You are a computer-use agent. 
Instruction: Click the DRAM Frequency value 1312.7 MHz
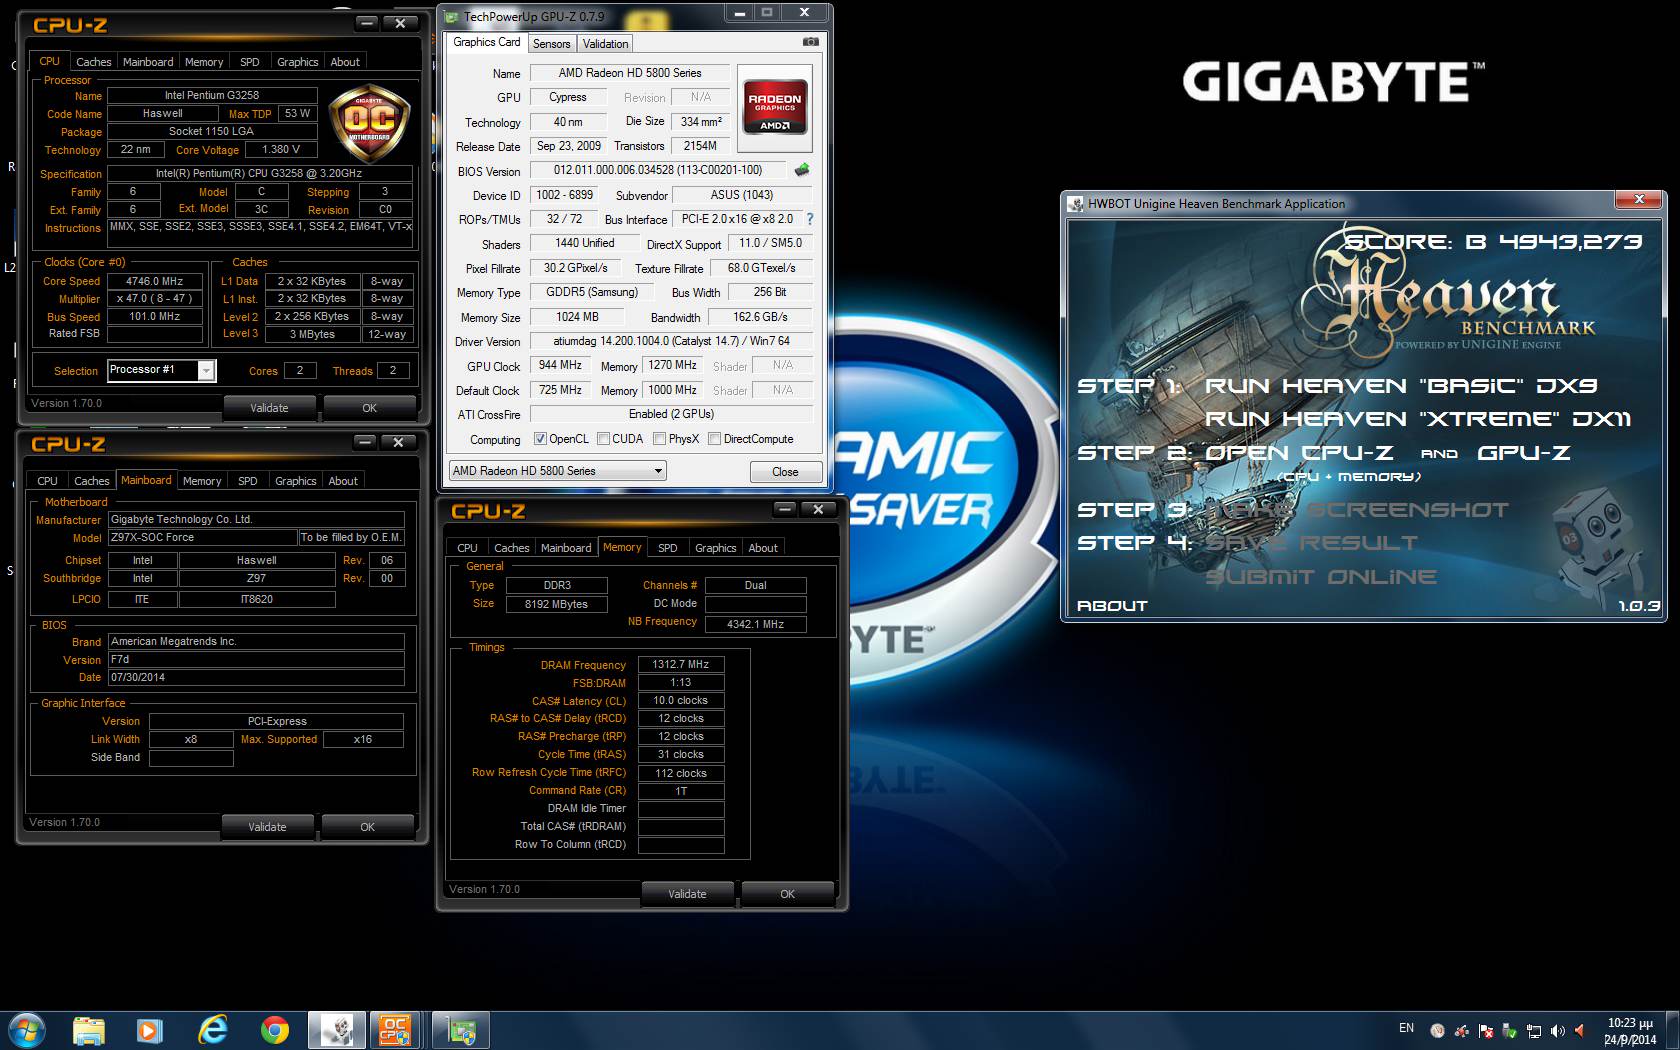point(680,664)
